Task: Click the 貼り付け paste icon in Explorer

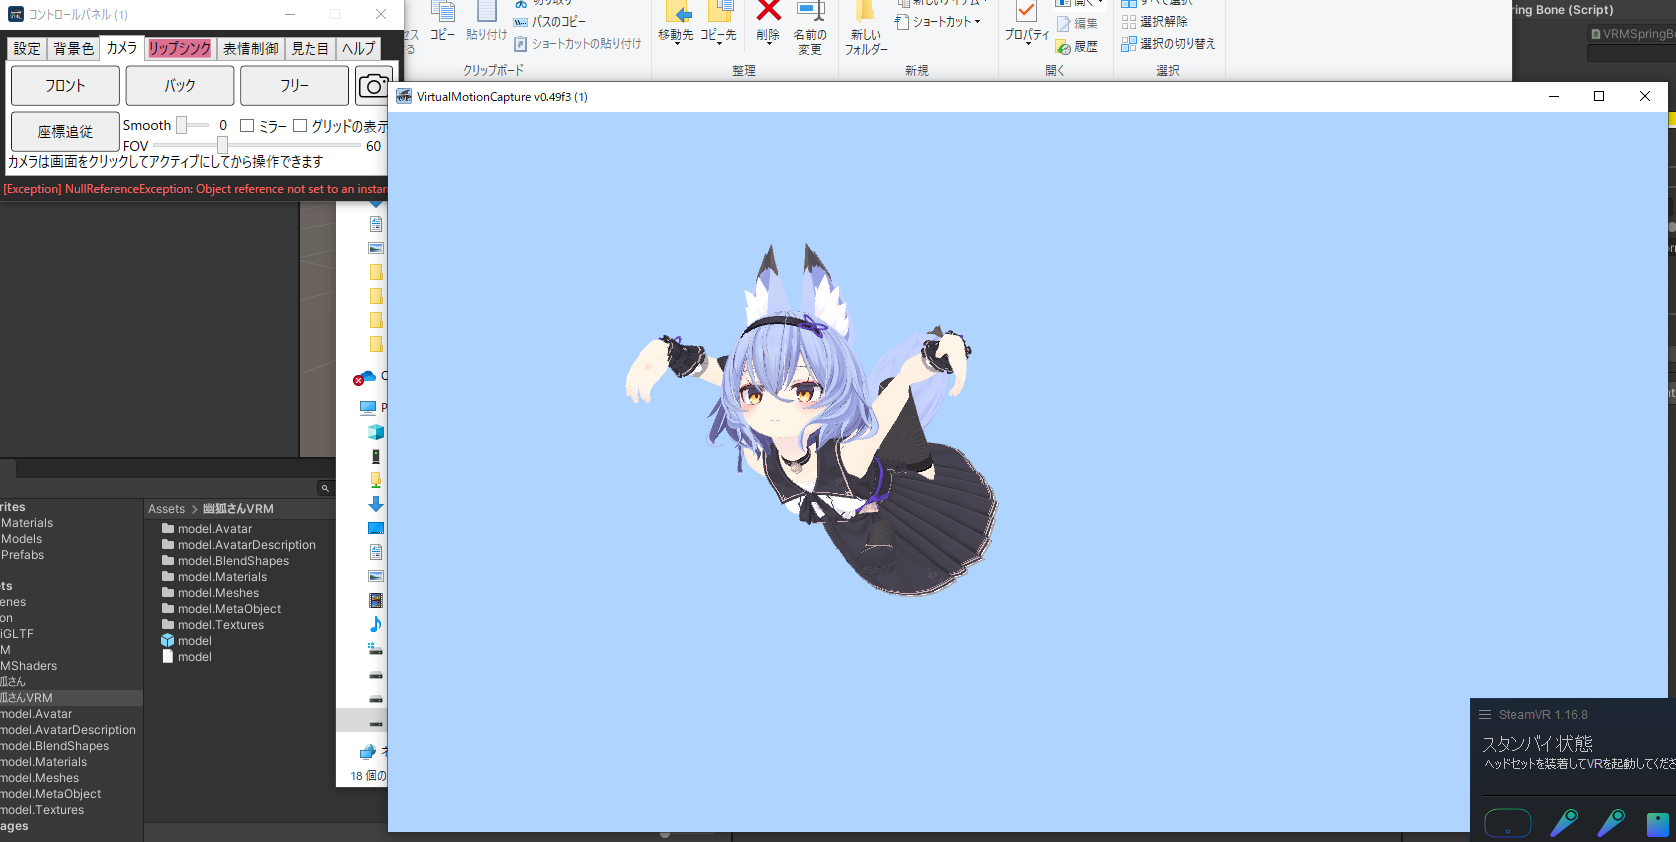Action: point(487,11)
